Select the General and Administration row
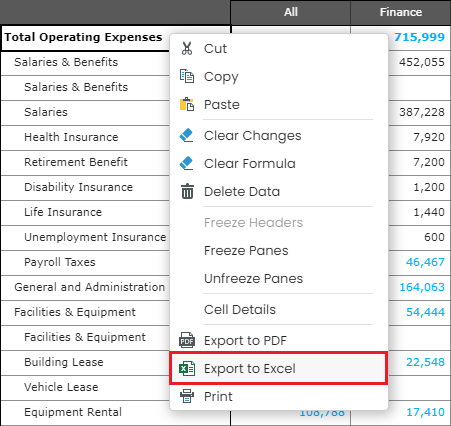The width and height of the screenshot is (451, 426). (x=89, y=287)
